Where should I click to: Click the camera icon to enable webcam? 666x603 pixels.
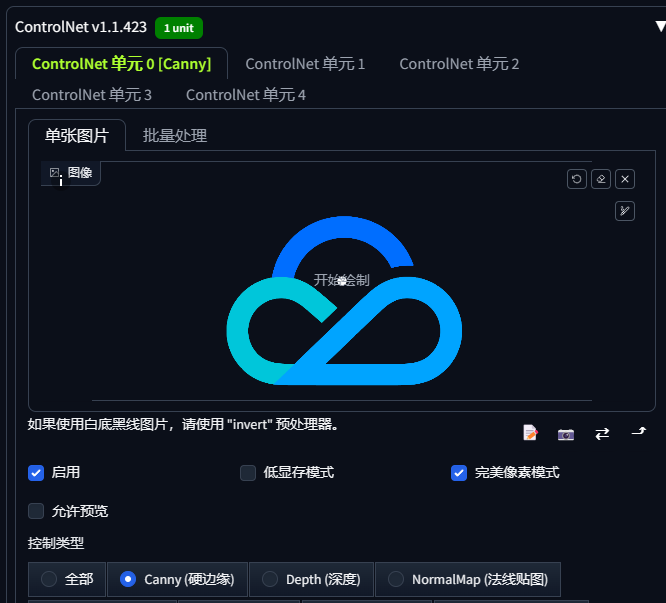[566, 434]
